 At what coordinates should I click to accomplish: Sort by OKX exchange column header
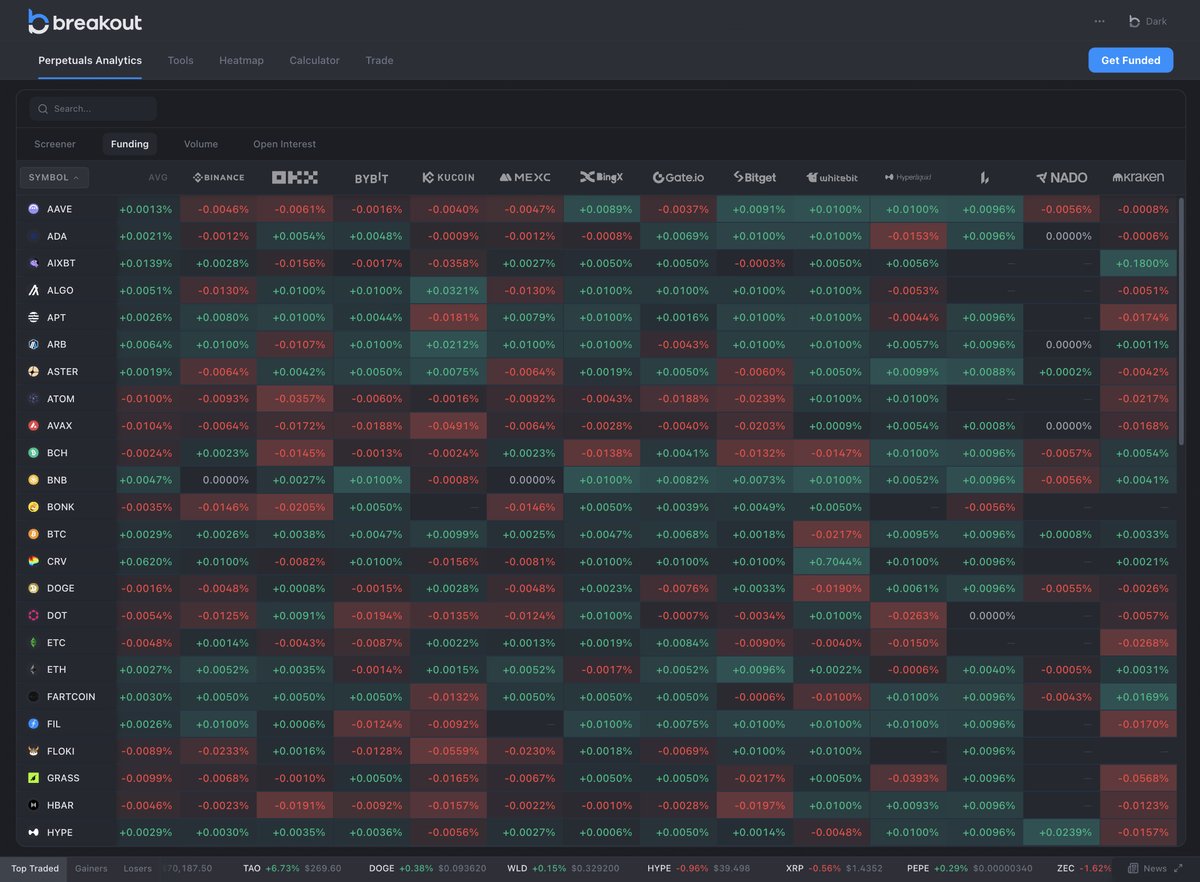(295, 177)
